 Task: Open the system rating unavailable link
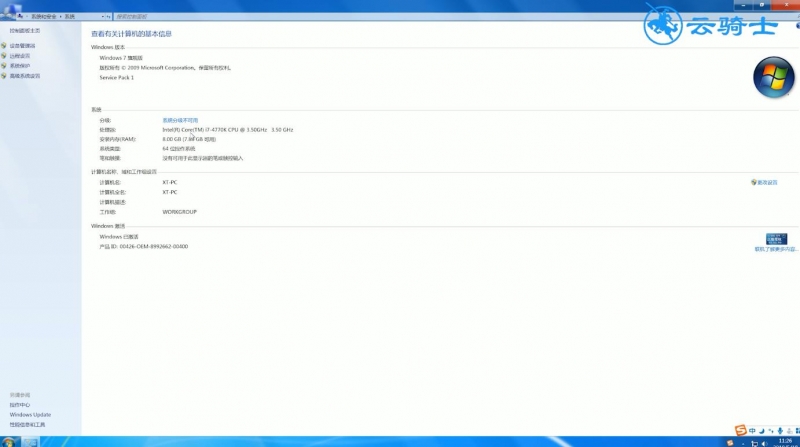click(x=180, y=120)
